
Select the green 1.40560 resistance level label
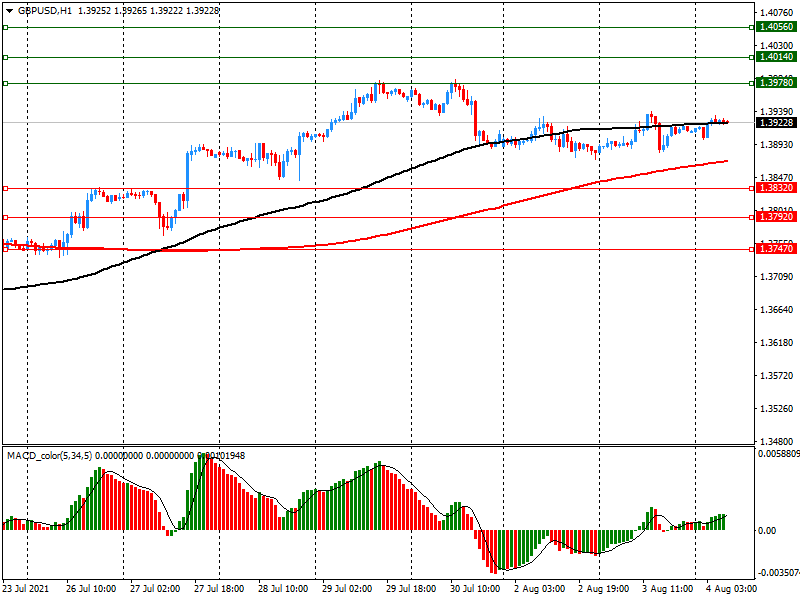[x=777, y=27]
